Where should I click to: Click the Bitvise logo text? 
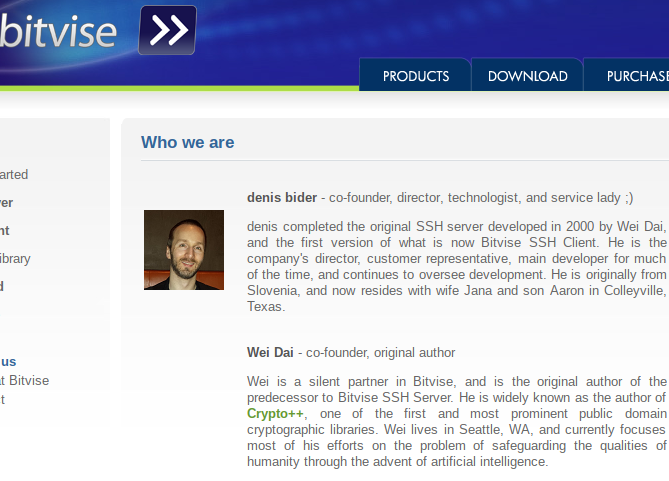tap(58, 31)
